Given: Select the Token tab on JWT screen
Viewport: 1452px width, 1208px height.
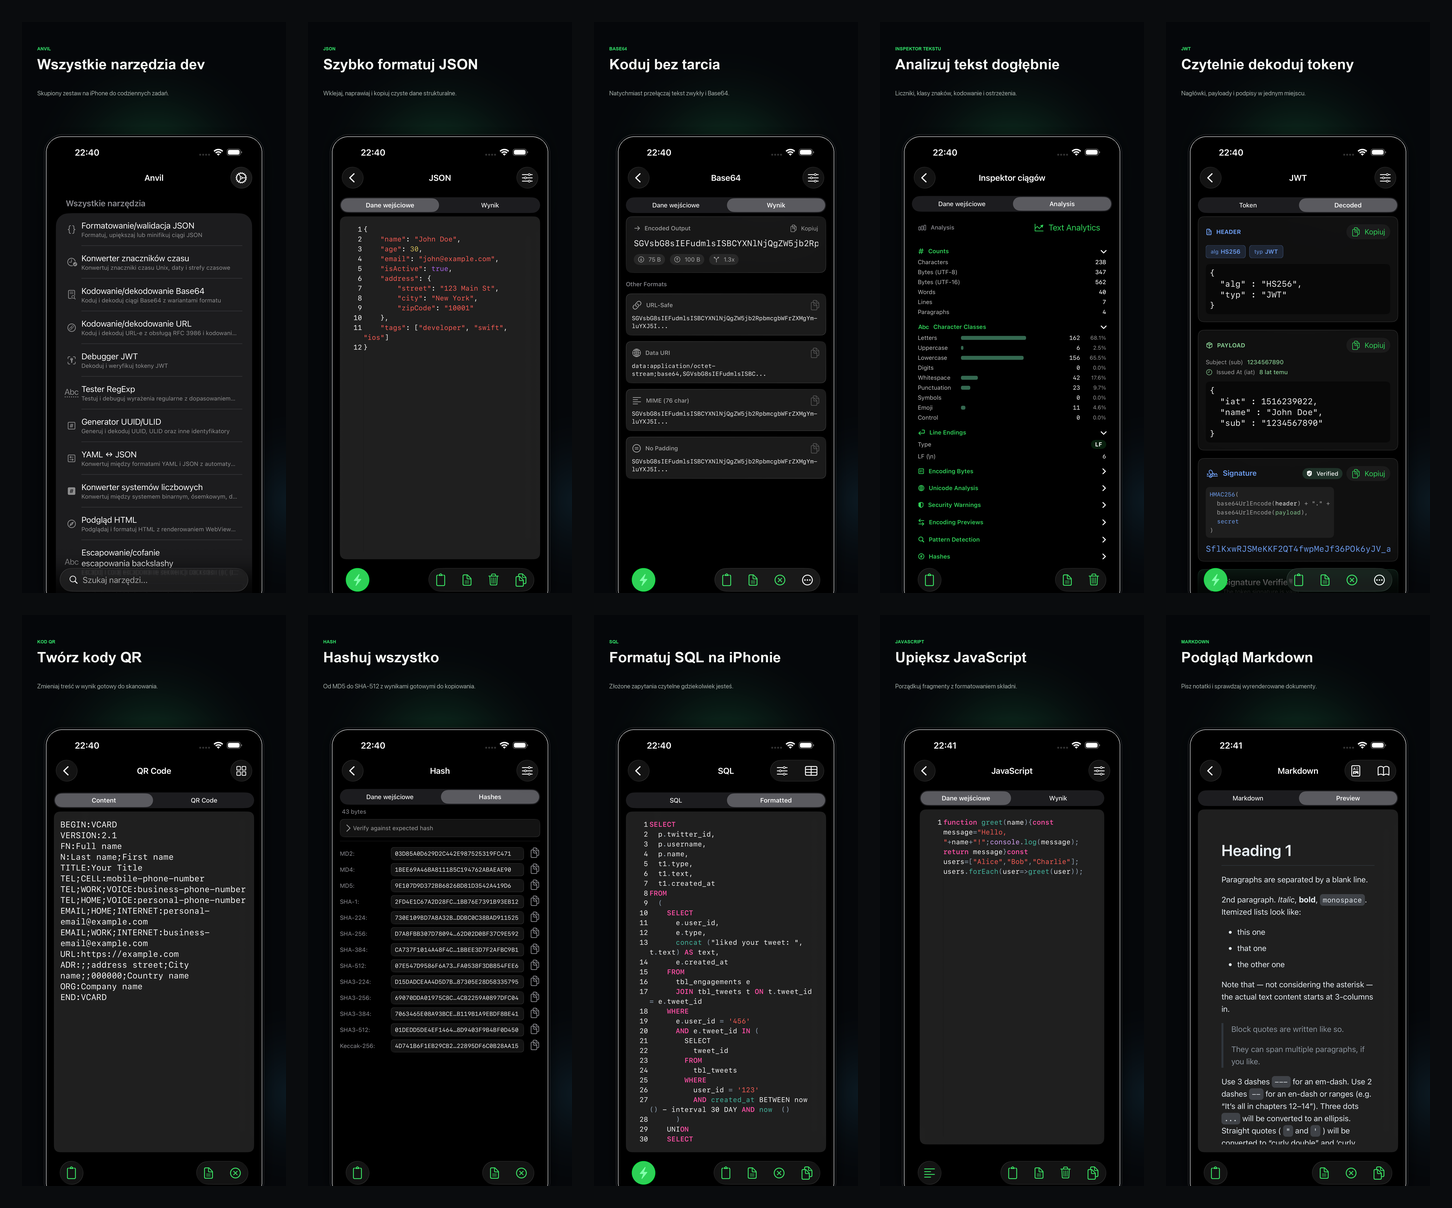Looking at the screenshot, I should (1248, 205).
